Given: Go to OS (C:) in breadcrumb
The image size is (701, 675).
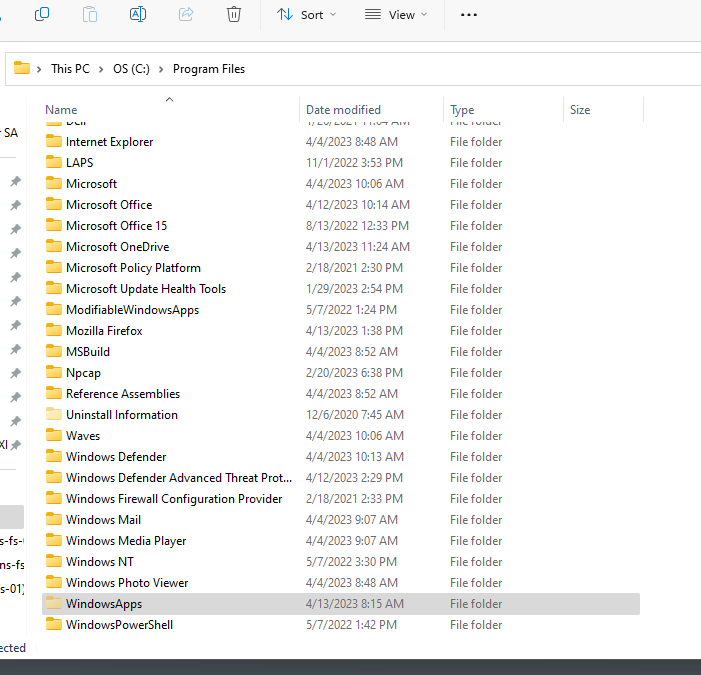Looking at the screenshot, I should [131, 69].
